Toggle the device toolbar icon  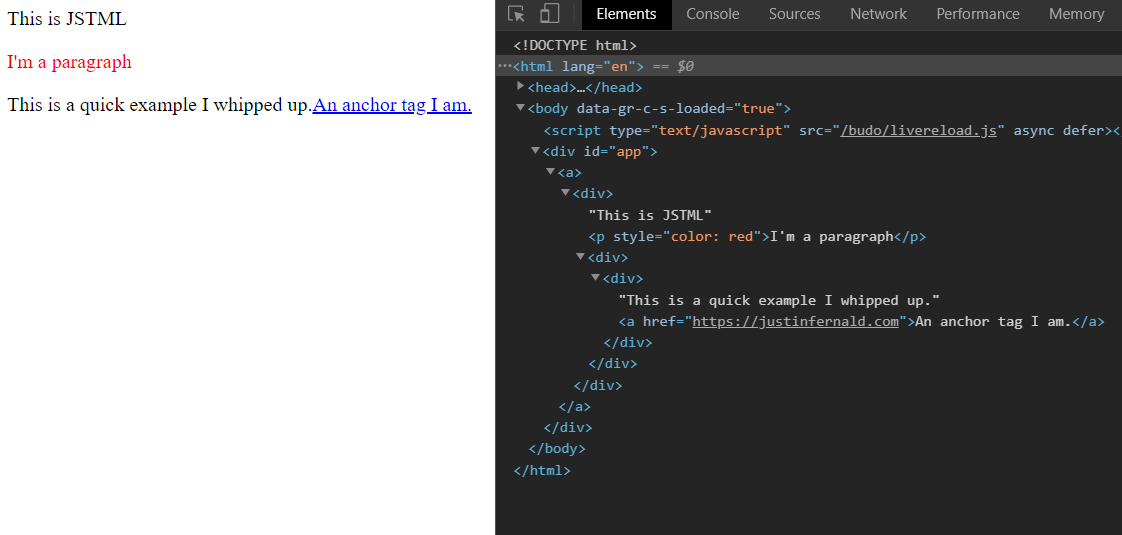pyautogui.click(x=550, y=14)
